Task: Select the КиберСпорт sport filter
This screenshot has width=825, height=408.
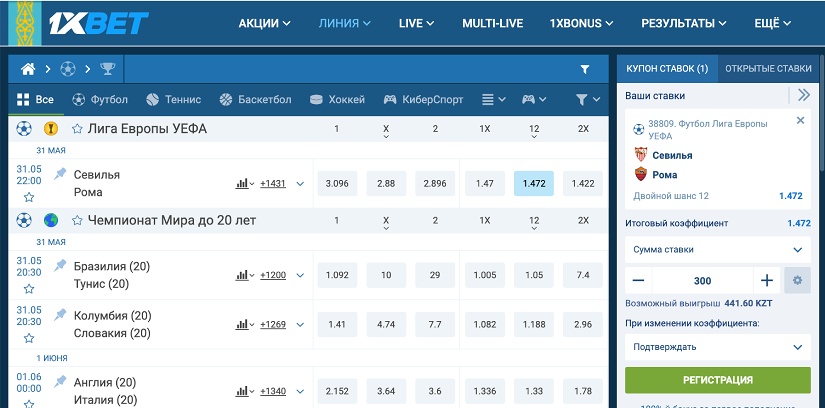Action: (x=424, y=99)
